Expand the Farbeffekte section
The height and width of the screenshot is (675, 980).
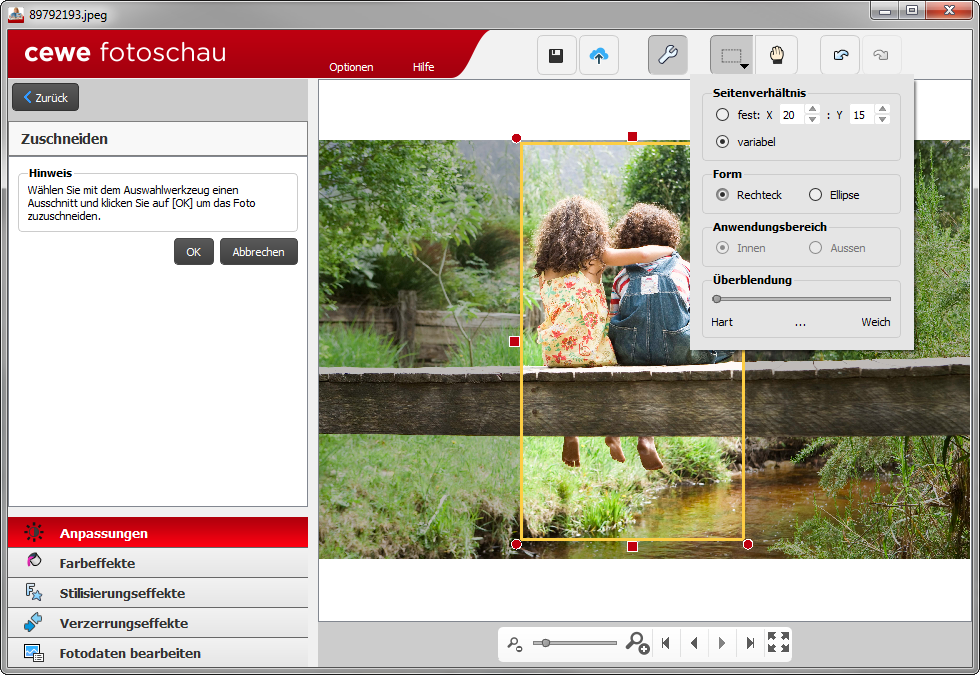tap(97, 563)
